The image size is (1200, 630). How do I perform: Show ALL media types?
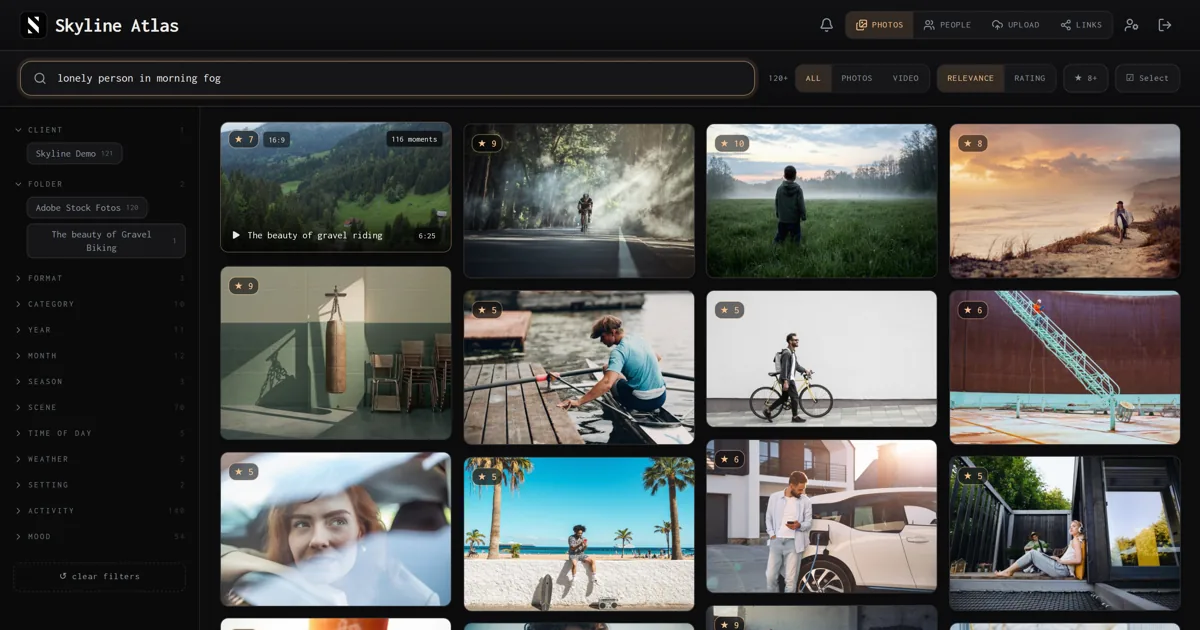click(x=813, y=78)
